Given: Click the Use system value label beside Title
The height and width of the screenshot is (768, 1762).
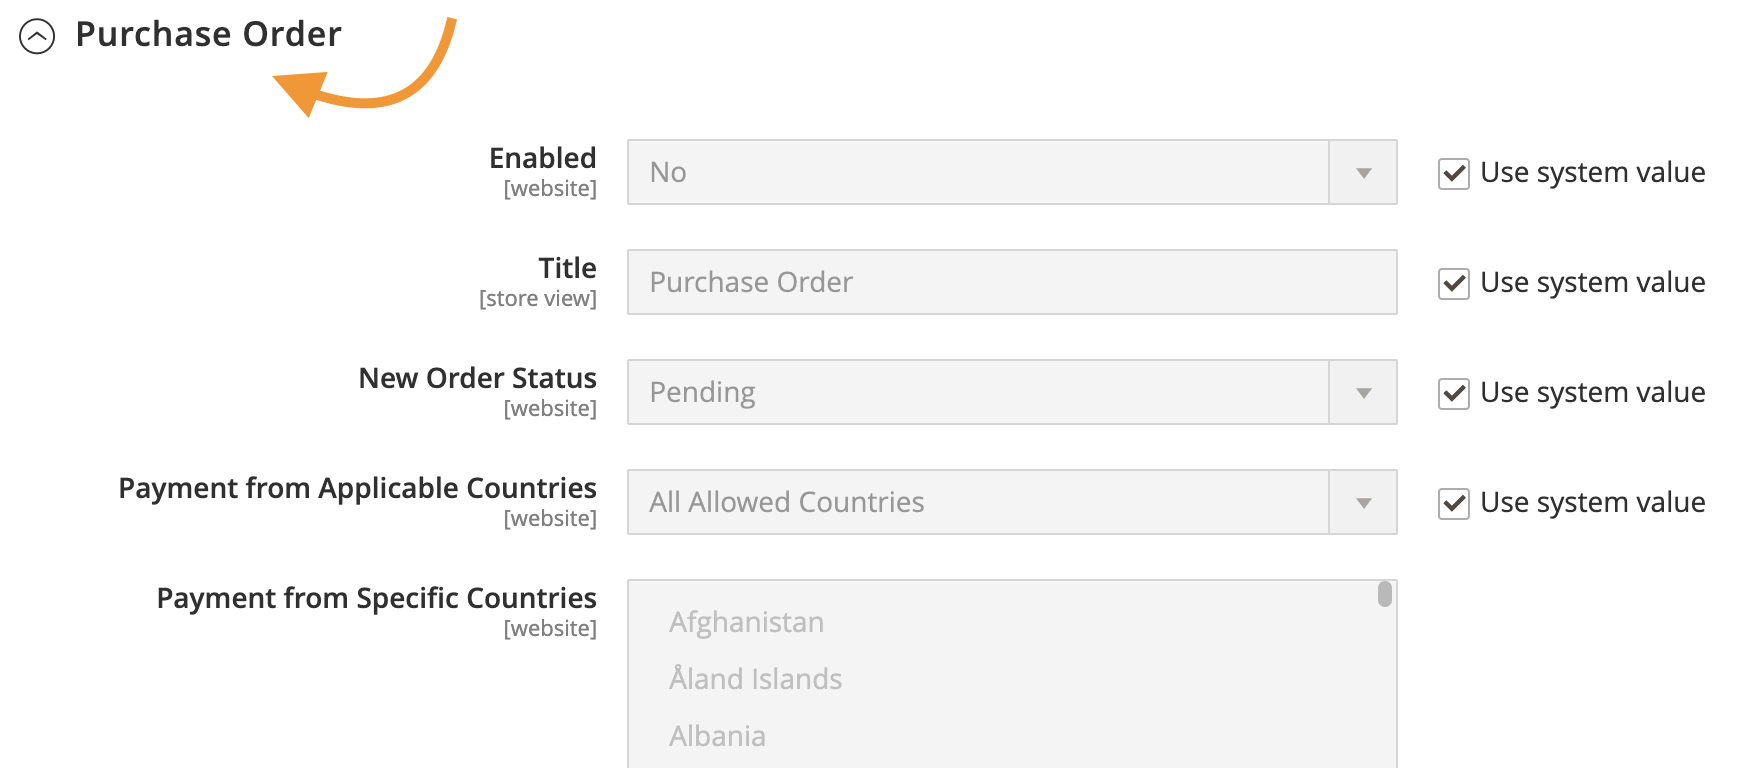Looking at the screenshot, I should click(1592, 283).
